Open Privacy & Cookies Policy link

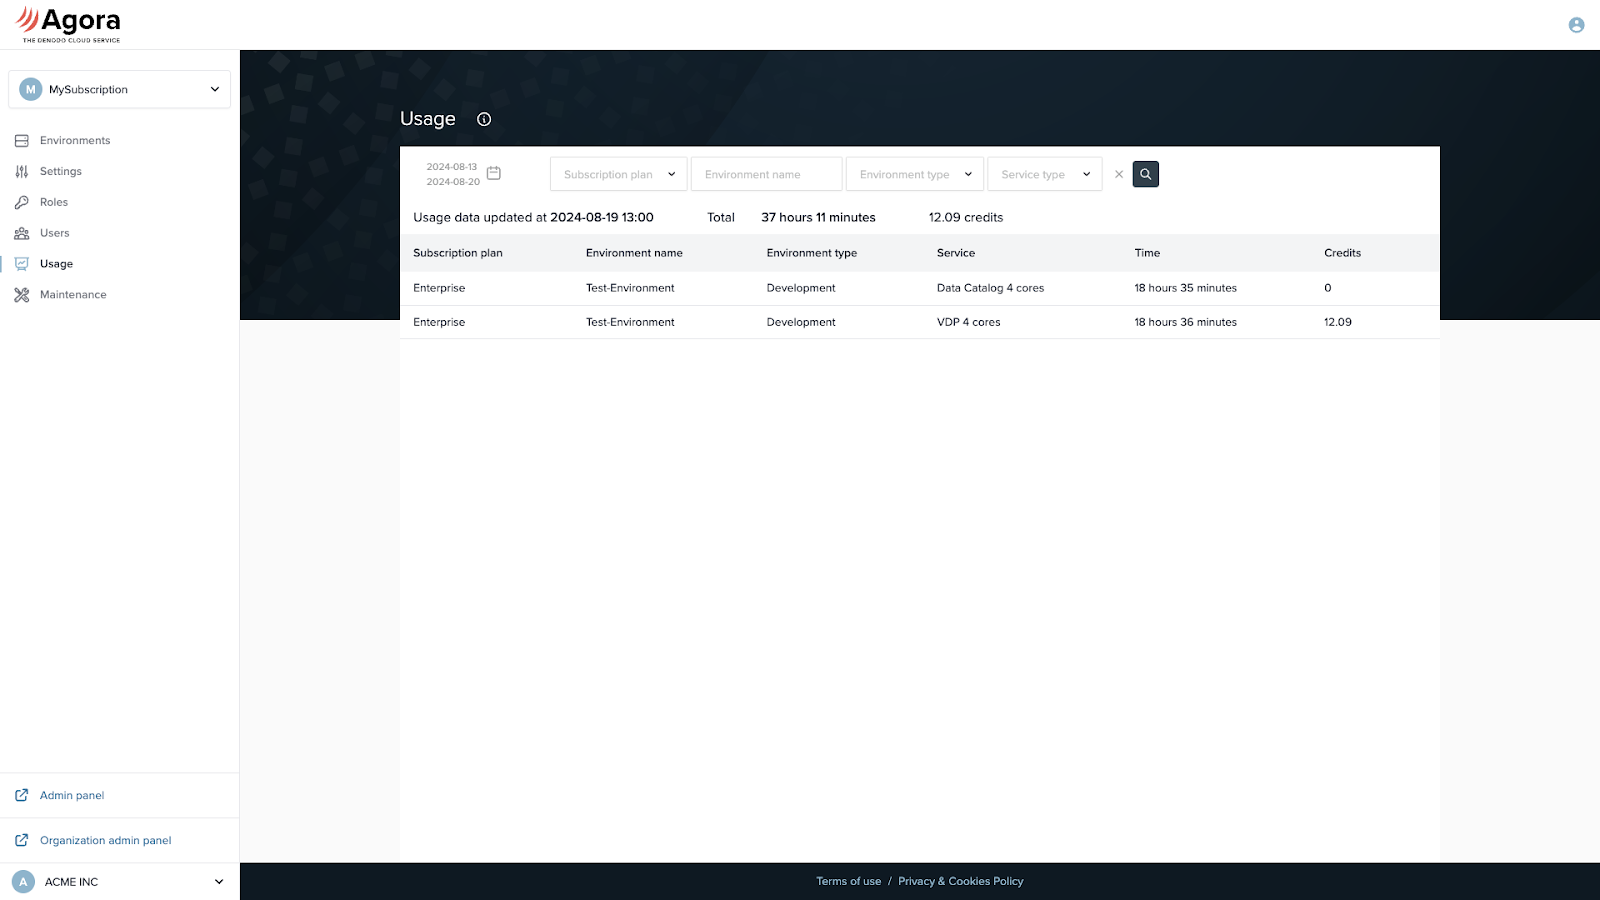click(961, 882)
